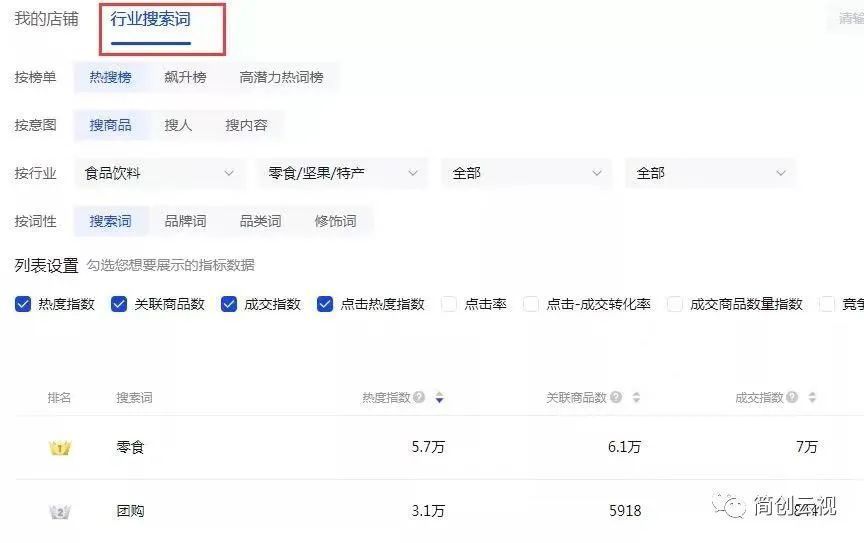Click the search keyword 团购
Image resolution: width=864 pixels, height=543 pixels.
(x=131, y=511)
